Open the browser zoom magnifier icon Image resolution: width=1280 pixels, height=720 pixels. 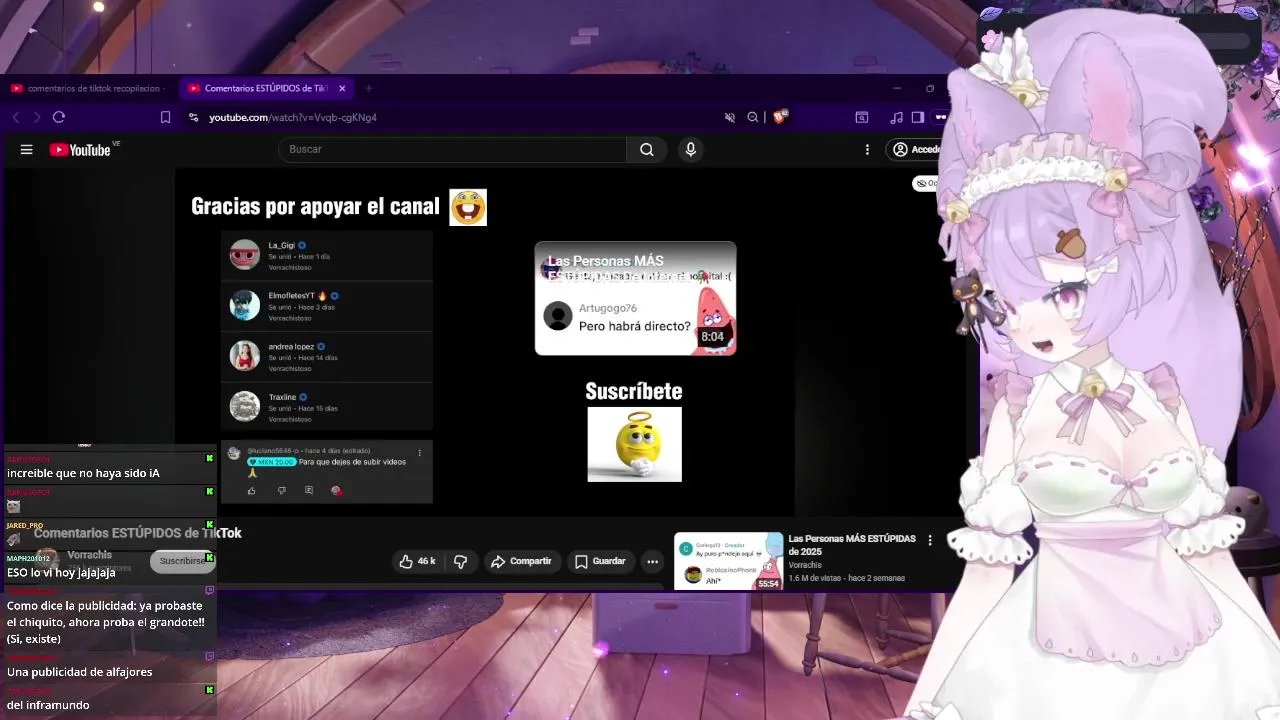click(x=753, y=117)
